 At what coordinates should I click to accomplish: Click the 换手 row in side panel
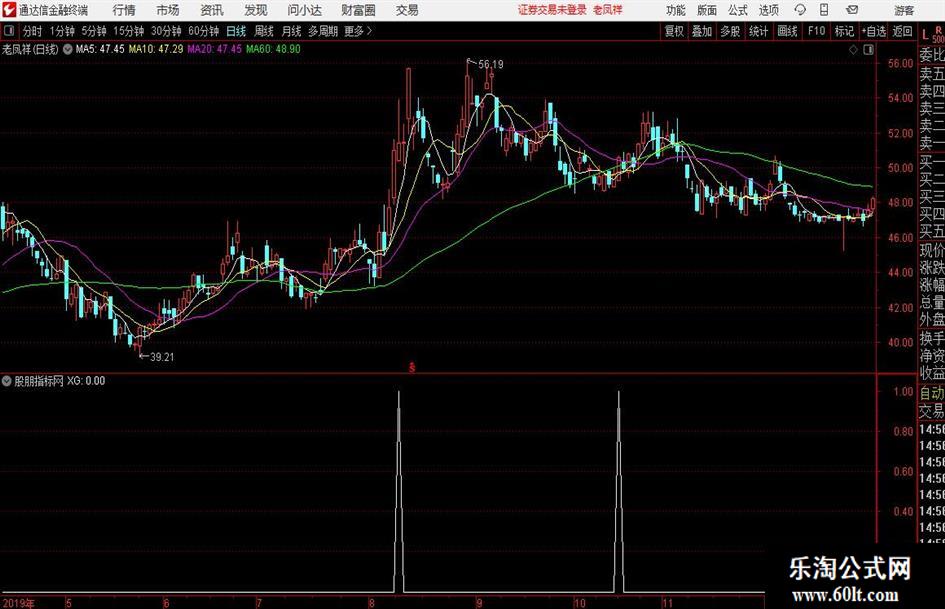coord(932,338)
